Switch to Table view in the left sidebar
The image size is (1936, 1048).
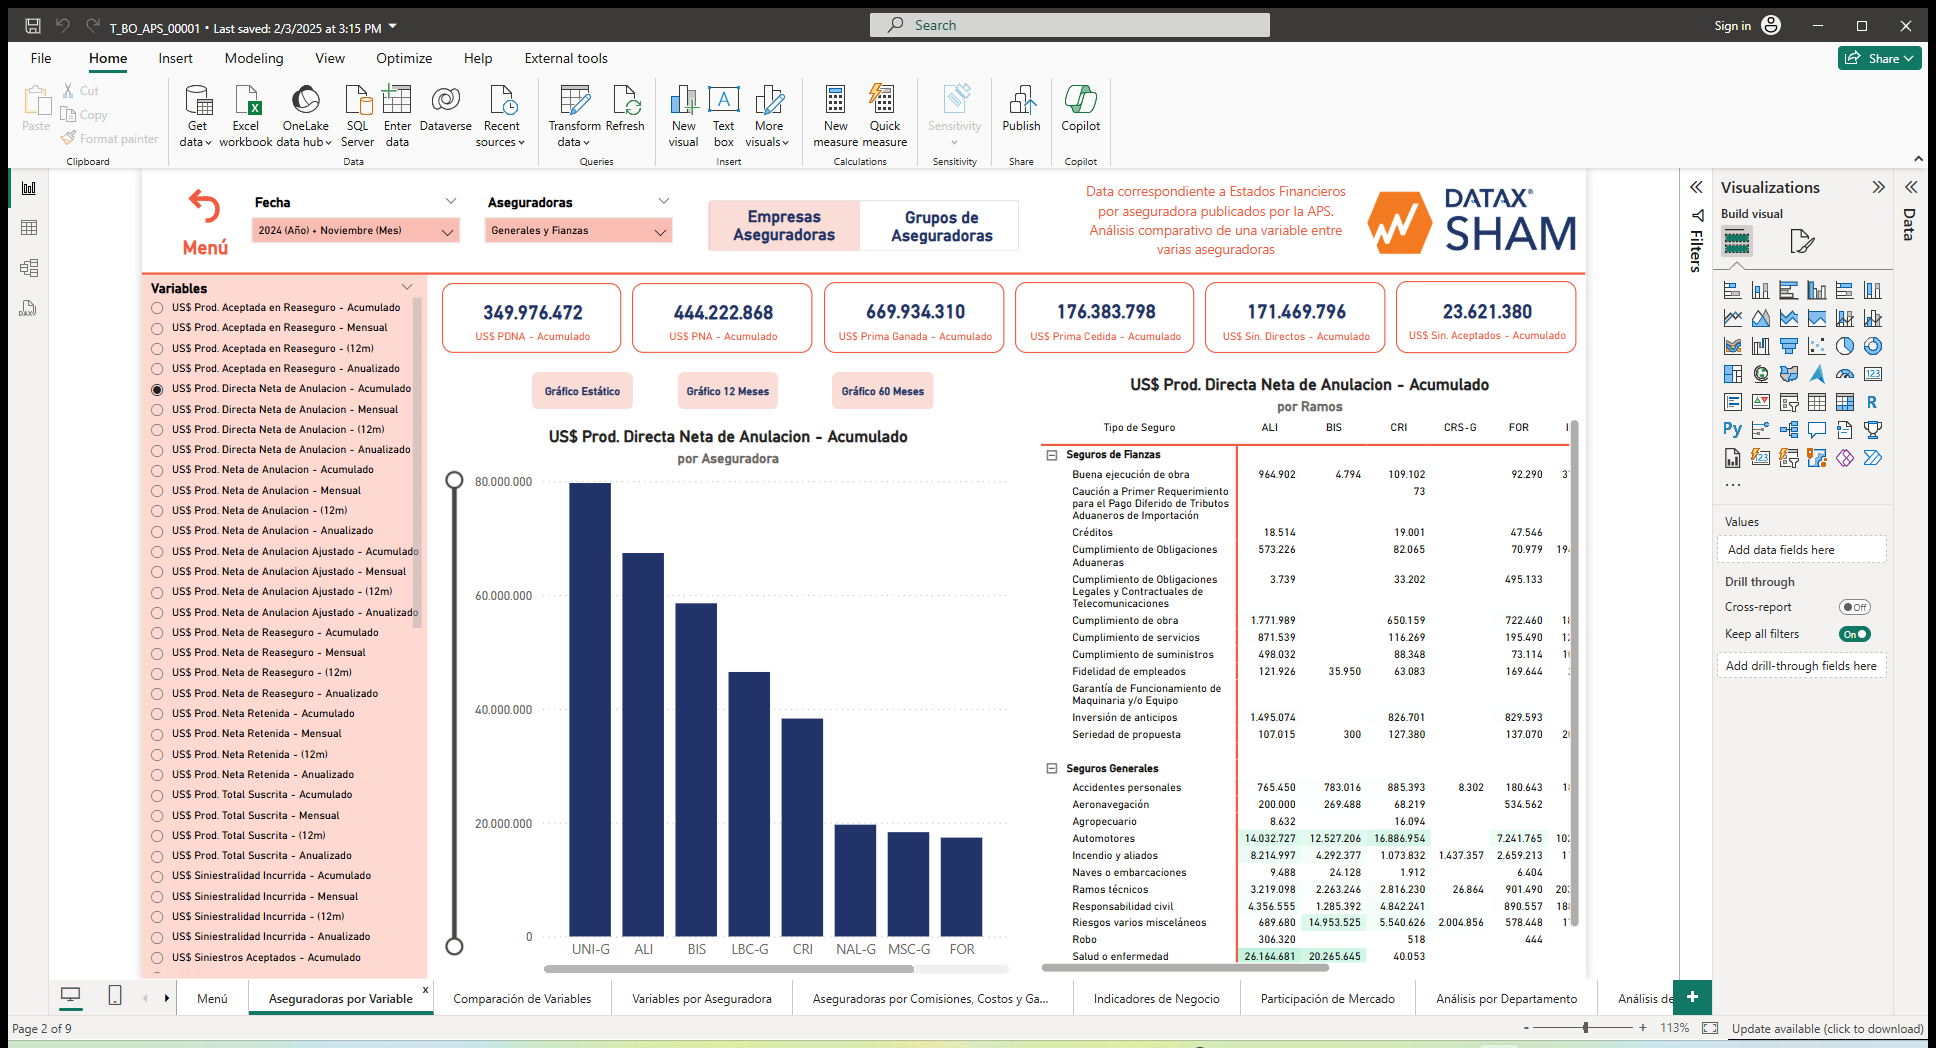28,227
